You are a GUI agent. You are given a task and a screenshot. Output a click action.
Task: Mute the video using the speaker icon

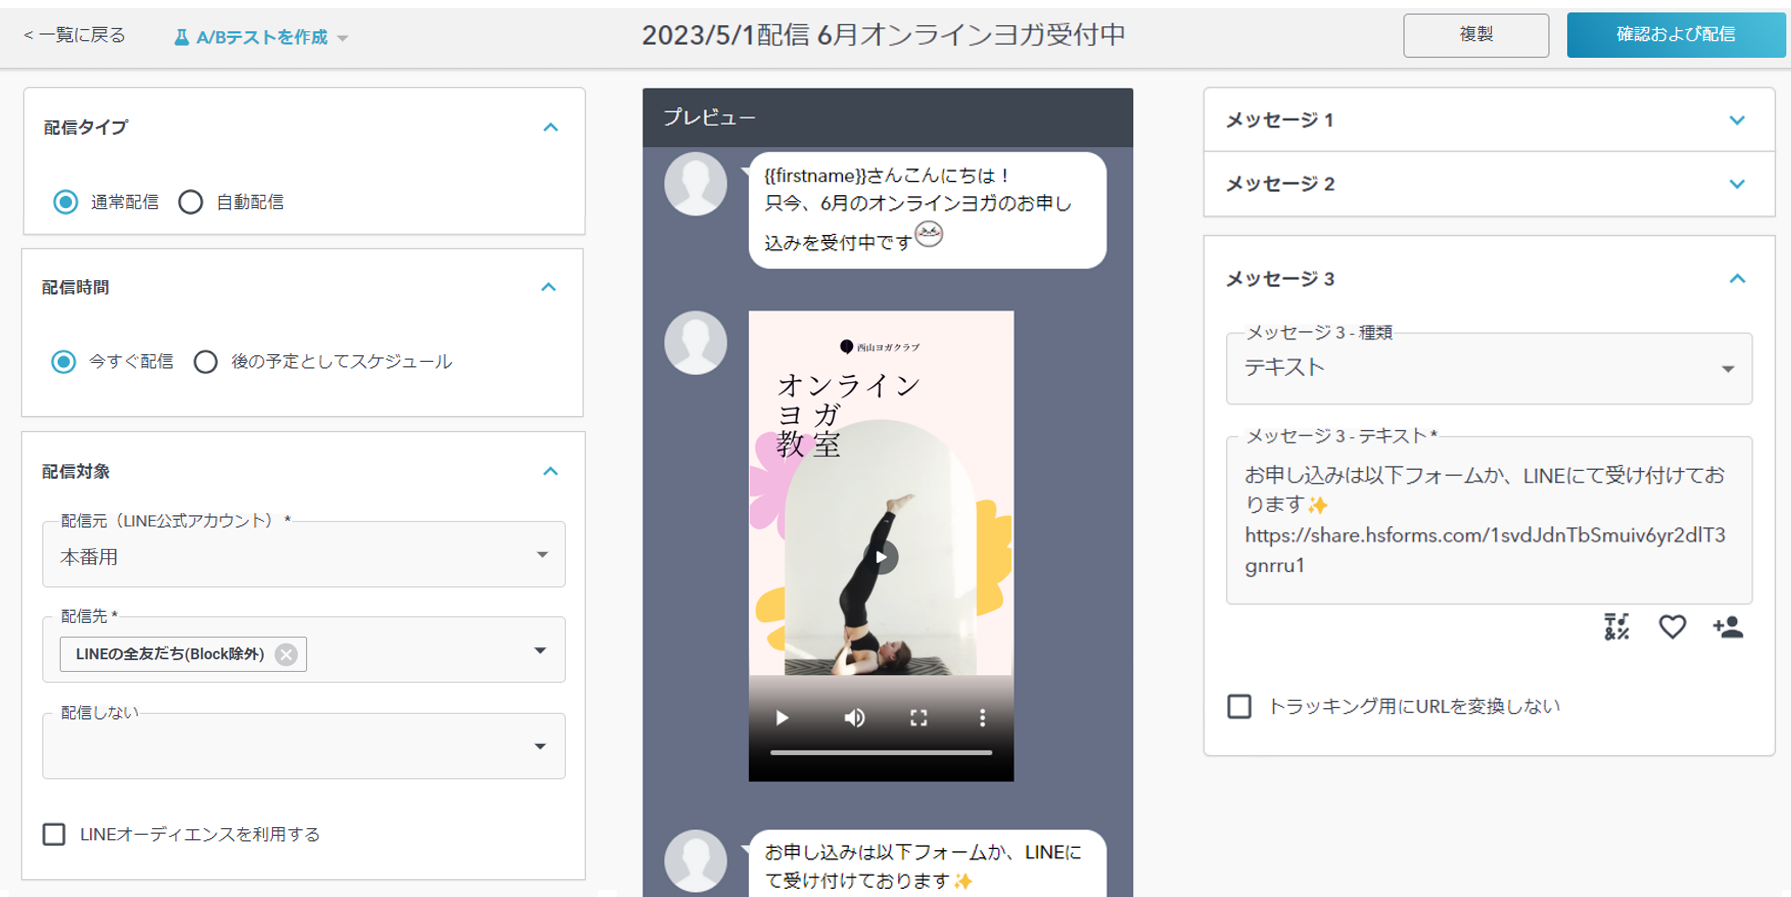854,718
